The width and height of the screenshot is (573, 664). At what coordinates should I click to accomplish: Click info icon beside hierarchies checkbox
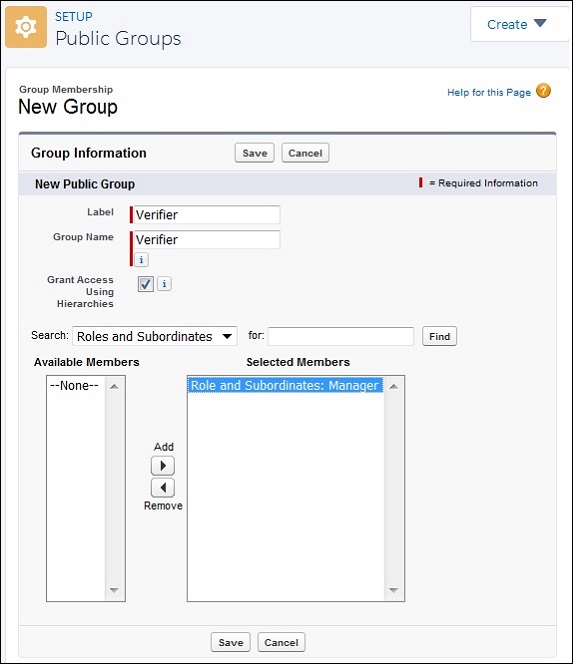tap(164, 283)
